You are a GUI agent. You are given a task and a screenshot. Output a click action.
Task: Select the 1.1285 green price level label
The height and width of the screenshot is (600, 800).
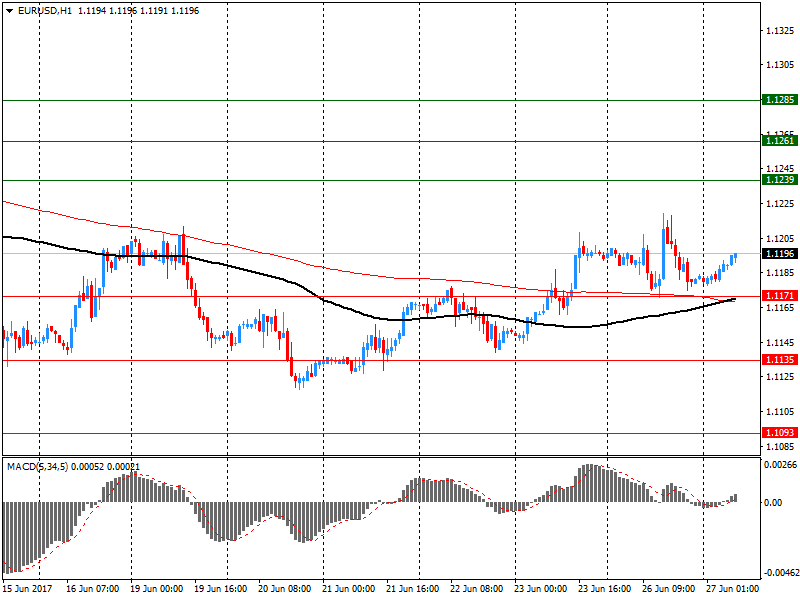[x=780, y=99]
